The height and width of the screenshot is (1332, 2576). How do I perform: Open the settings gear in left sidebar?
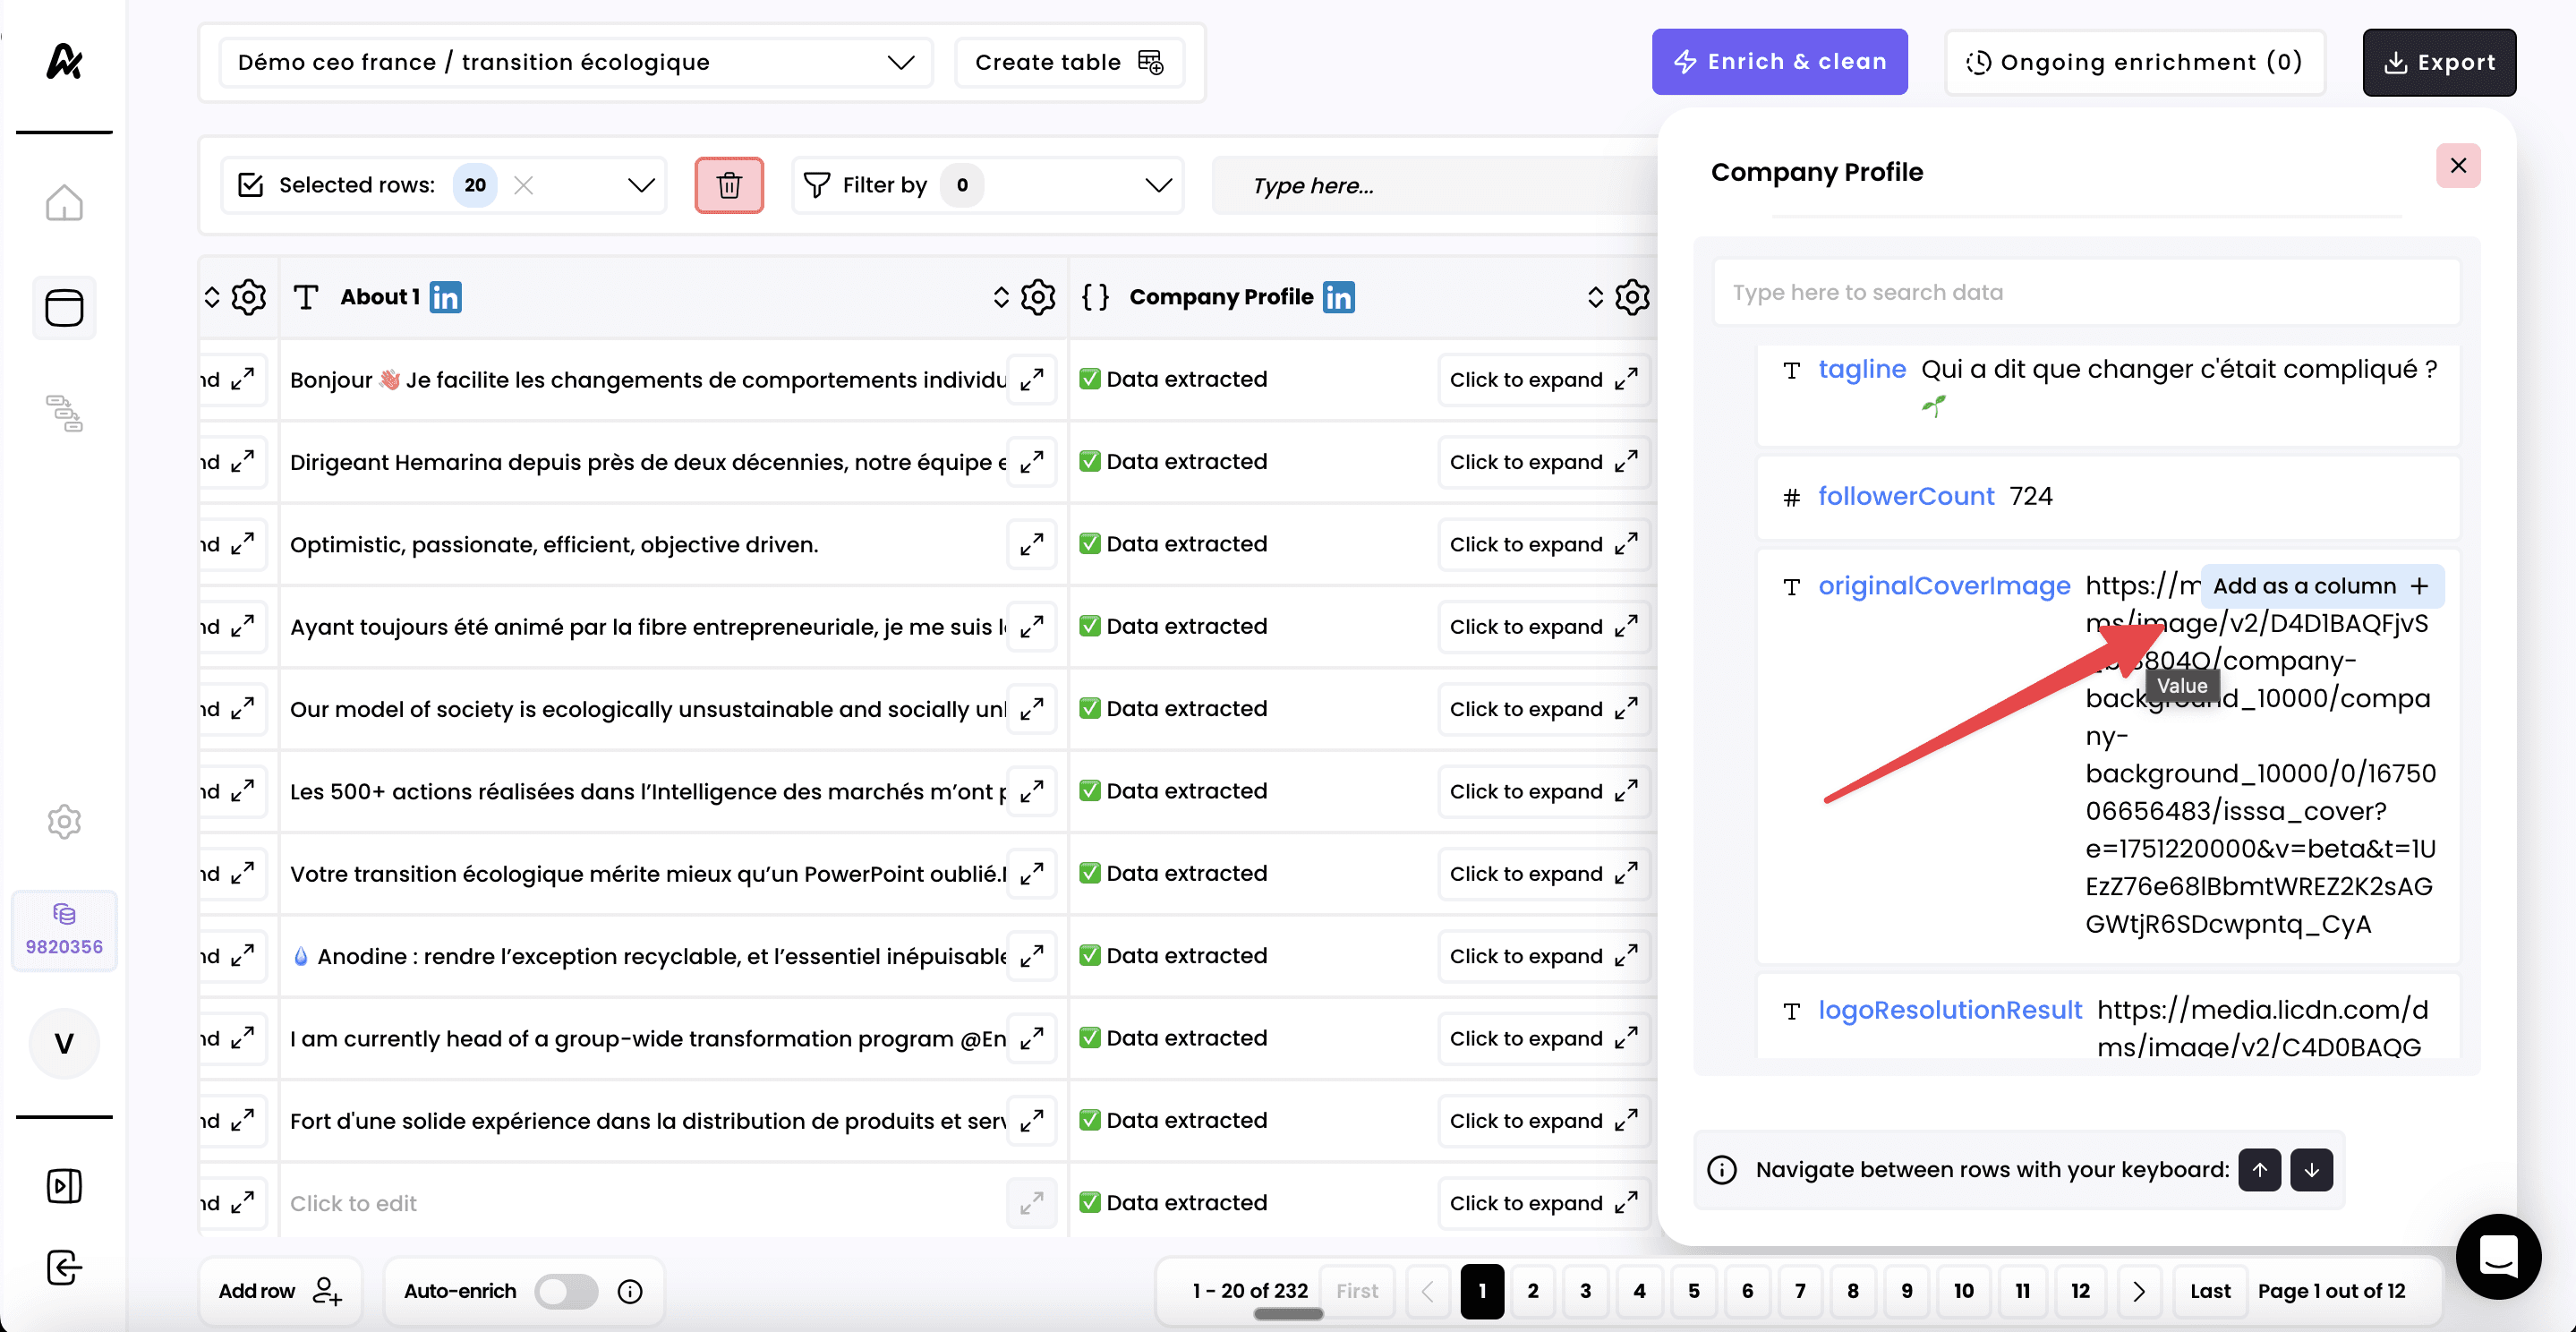(x=64, y=821)
